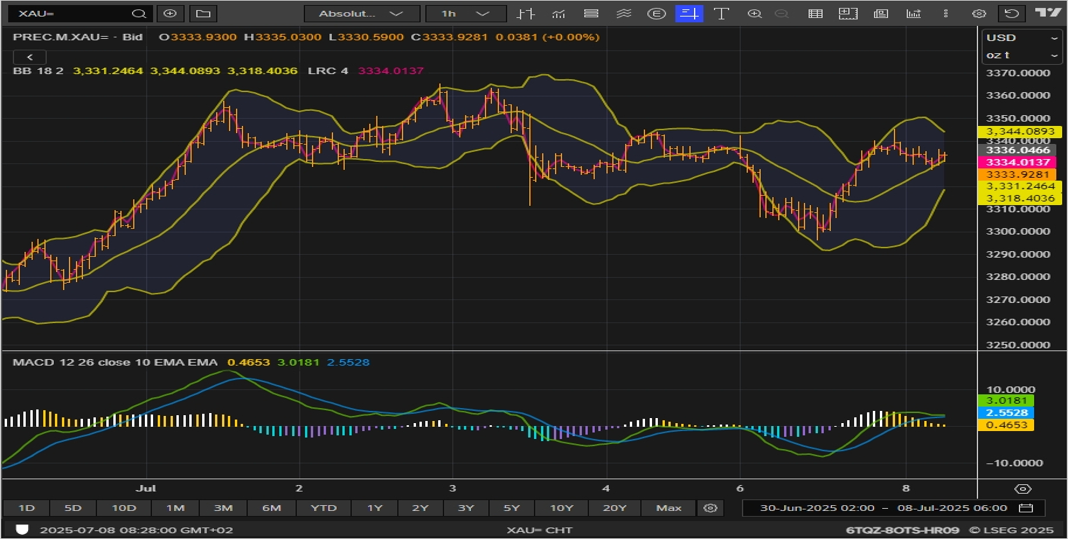
Task: Select the text annotation T tool
Action: (721, 14)
